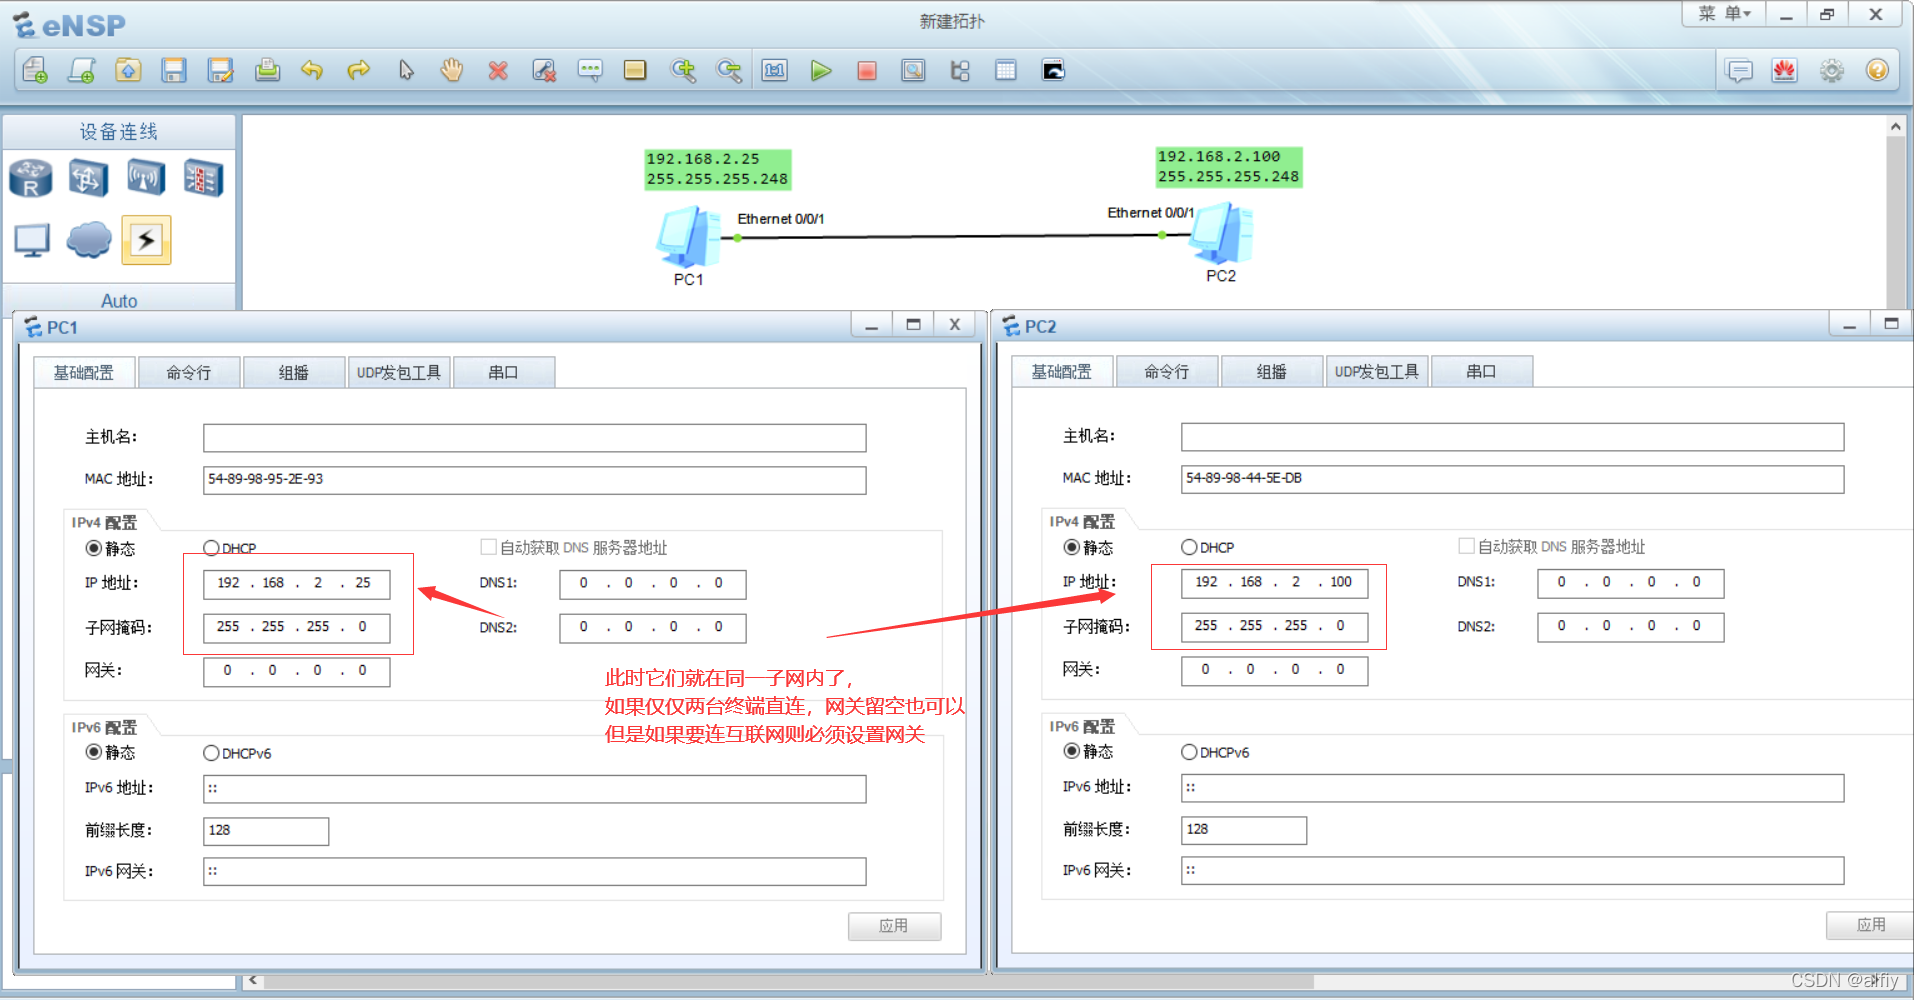Open the 菜单 dropdown menu
Screen dimensions: 1914x1000
1724,14
